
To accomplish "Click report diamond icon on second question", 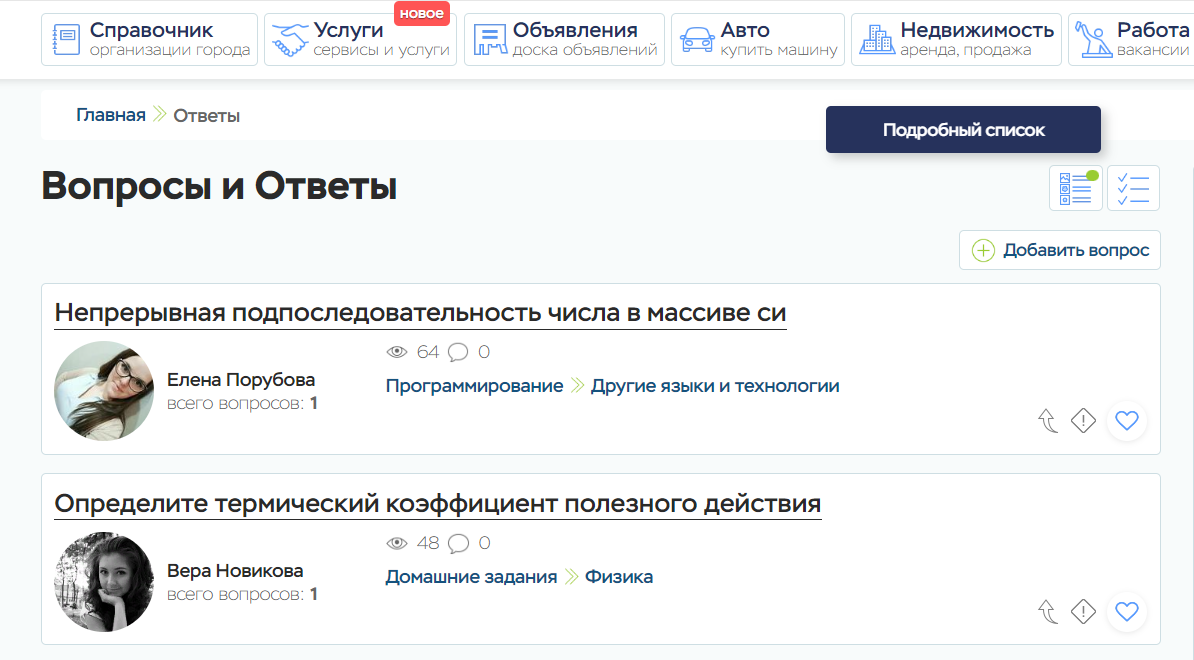I will [1083, 611].
